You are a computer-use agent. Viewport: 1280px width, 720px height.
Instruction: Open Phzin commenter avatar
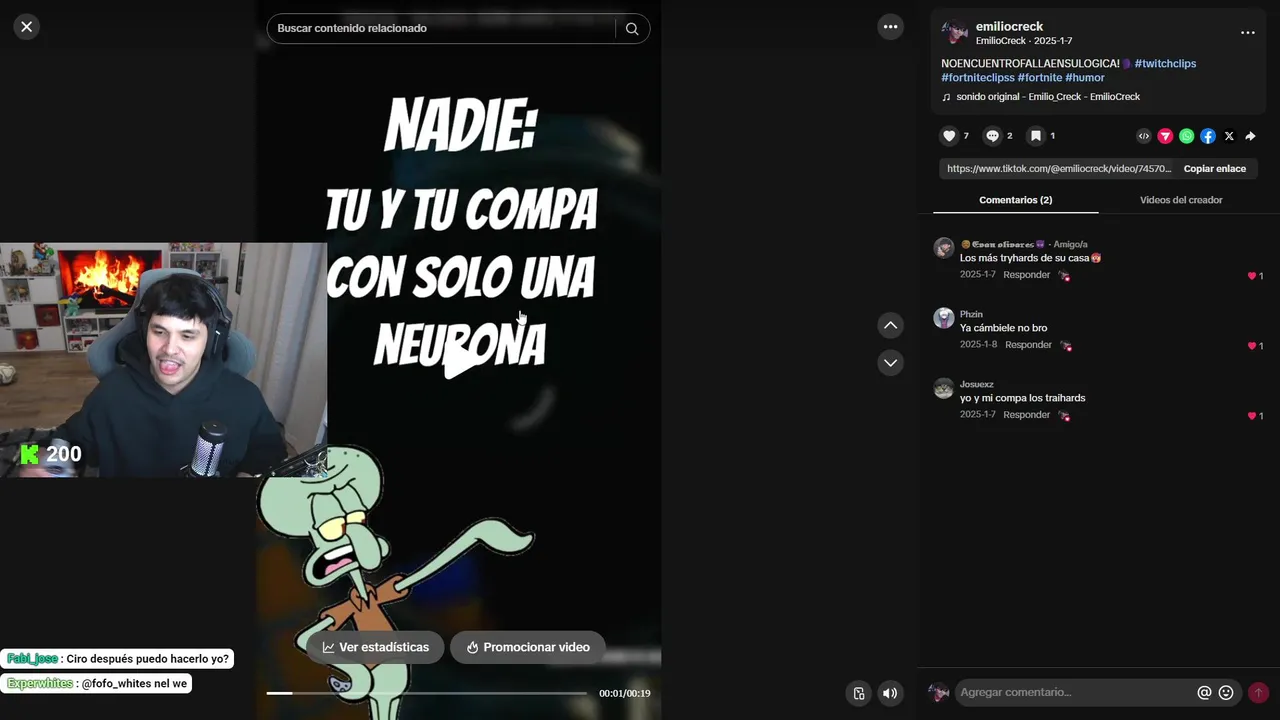[944, 318]
